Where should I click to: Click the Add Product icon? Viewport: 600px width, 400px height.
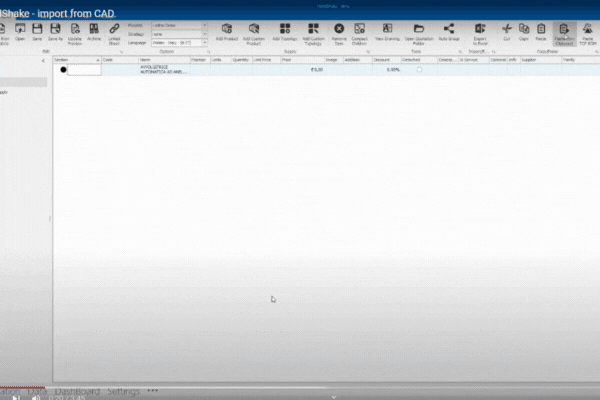(227, 29)
